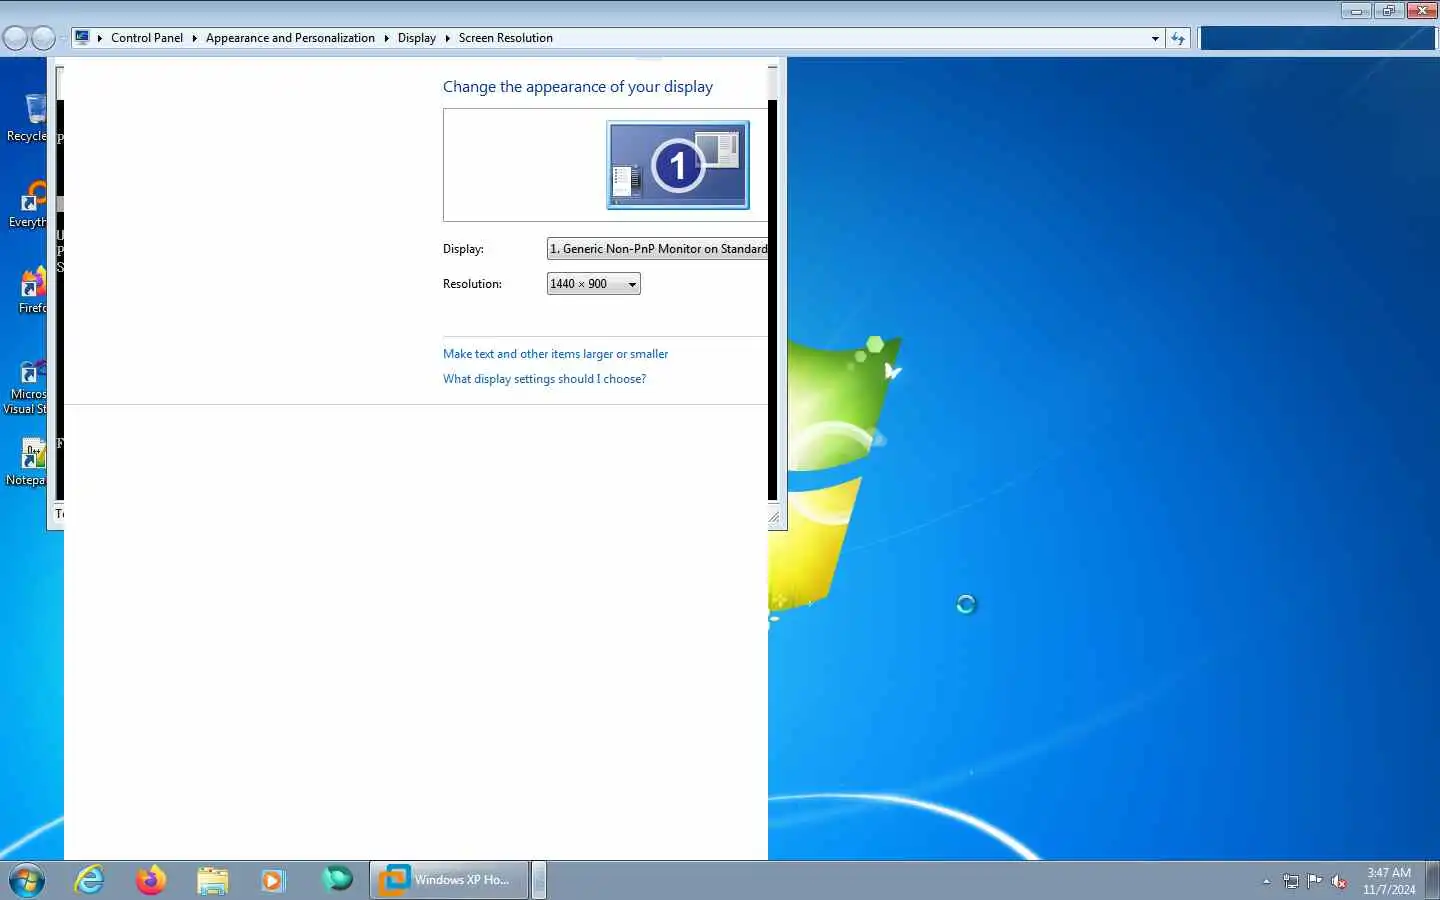Open the Windows Start orb
This screenshot has width=1440, height=900.
[x=26, y=880]
